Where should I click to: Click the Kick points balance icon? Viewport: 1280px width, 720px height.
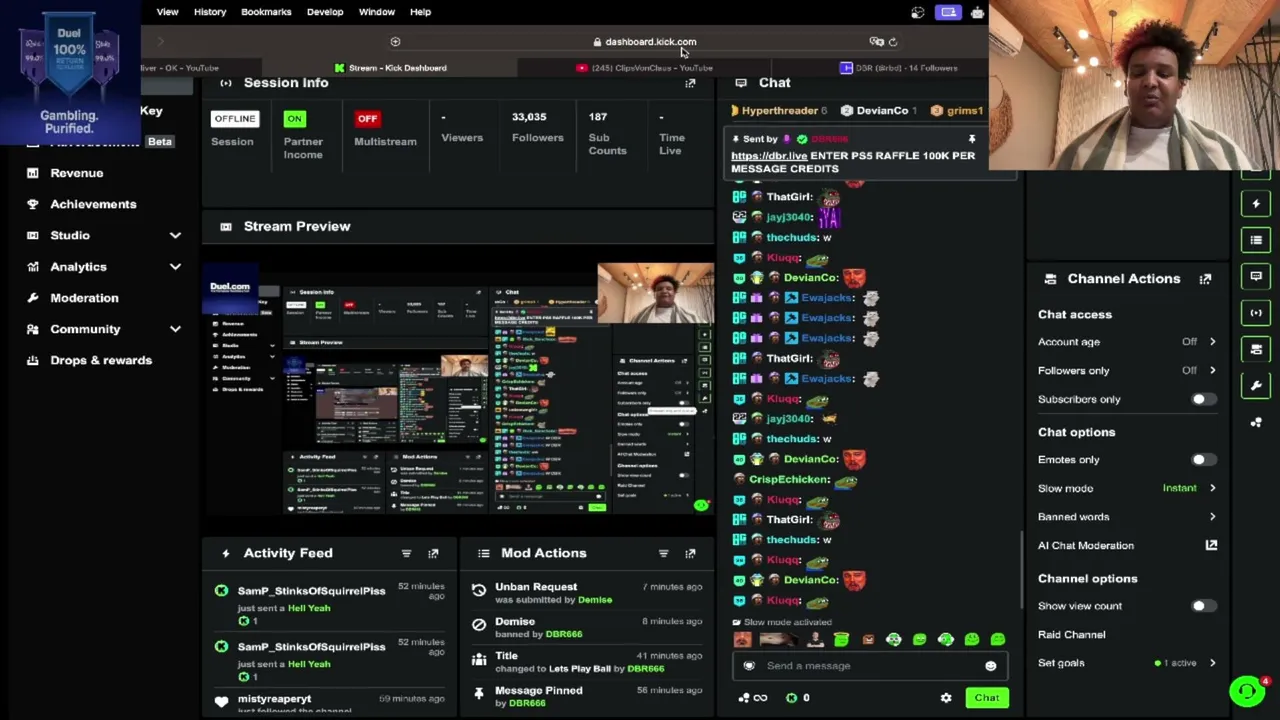[x=792, y=698]
